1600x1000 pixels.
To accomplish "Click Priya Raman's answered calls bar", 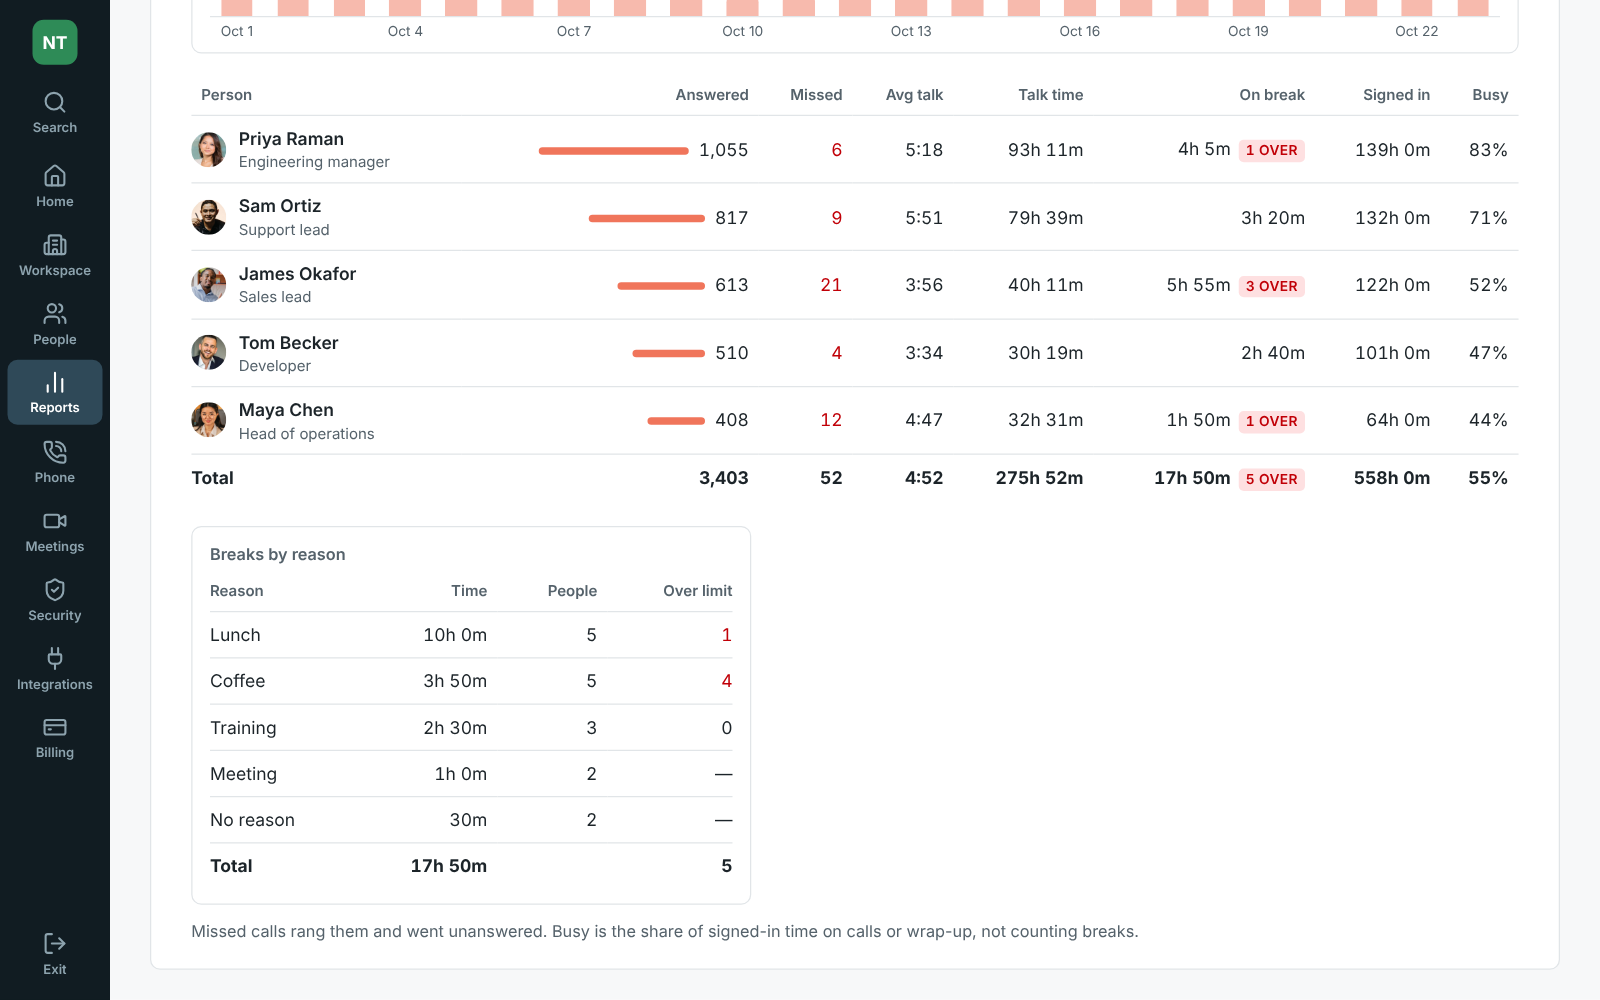I will [614, 151].
